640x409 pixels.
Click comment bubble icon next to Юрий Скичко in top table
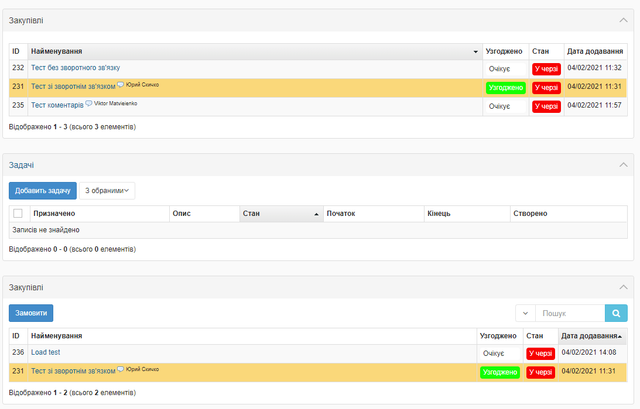pyautogui.click(x=120, y=84)
